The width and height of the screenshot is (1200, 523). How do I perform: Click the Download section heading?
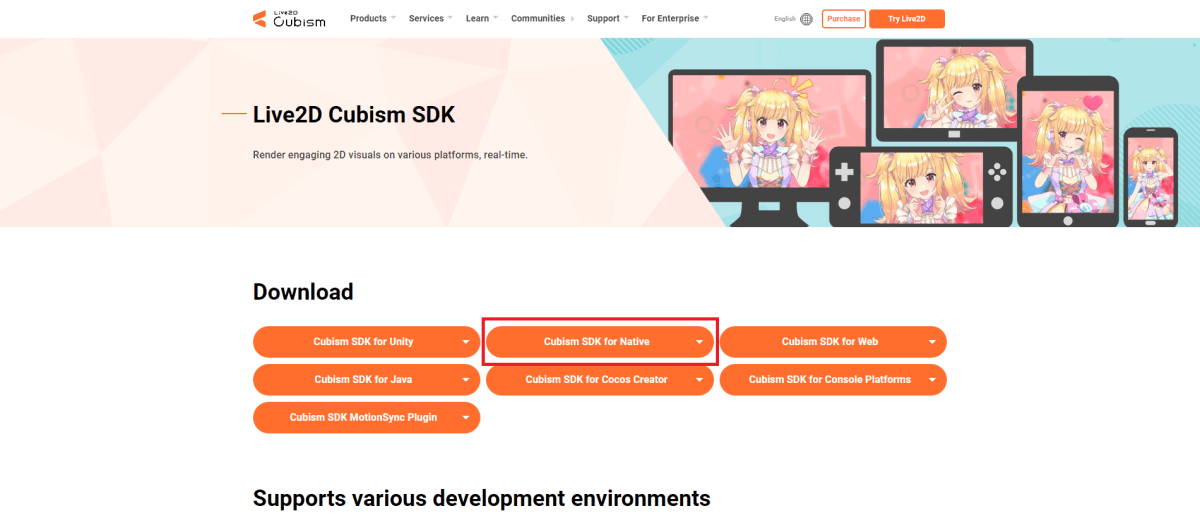tap(303, 292)
